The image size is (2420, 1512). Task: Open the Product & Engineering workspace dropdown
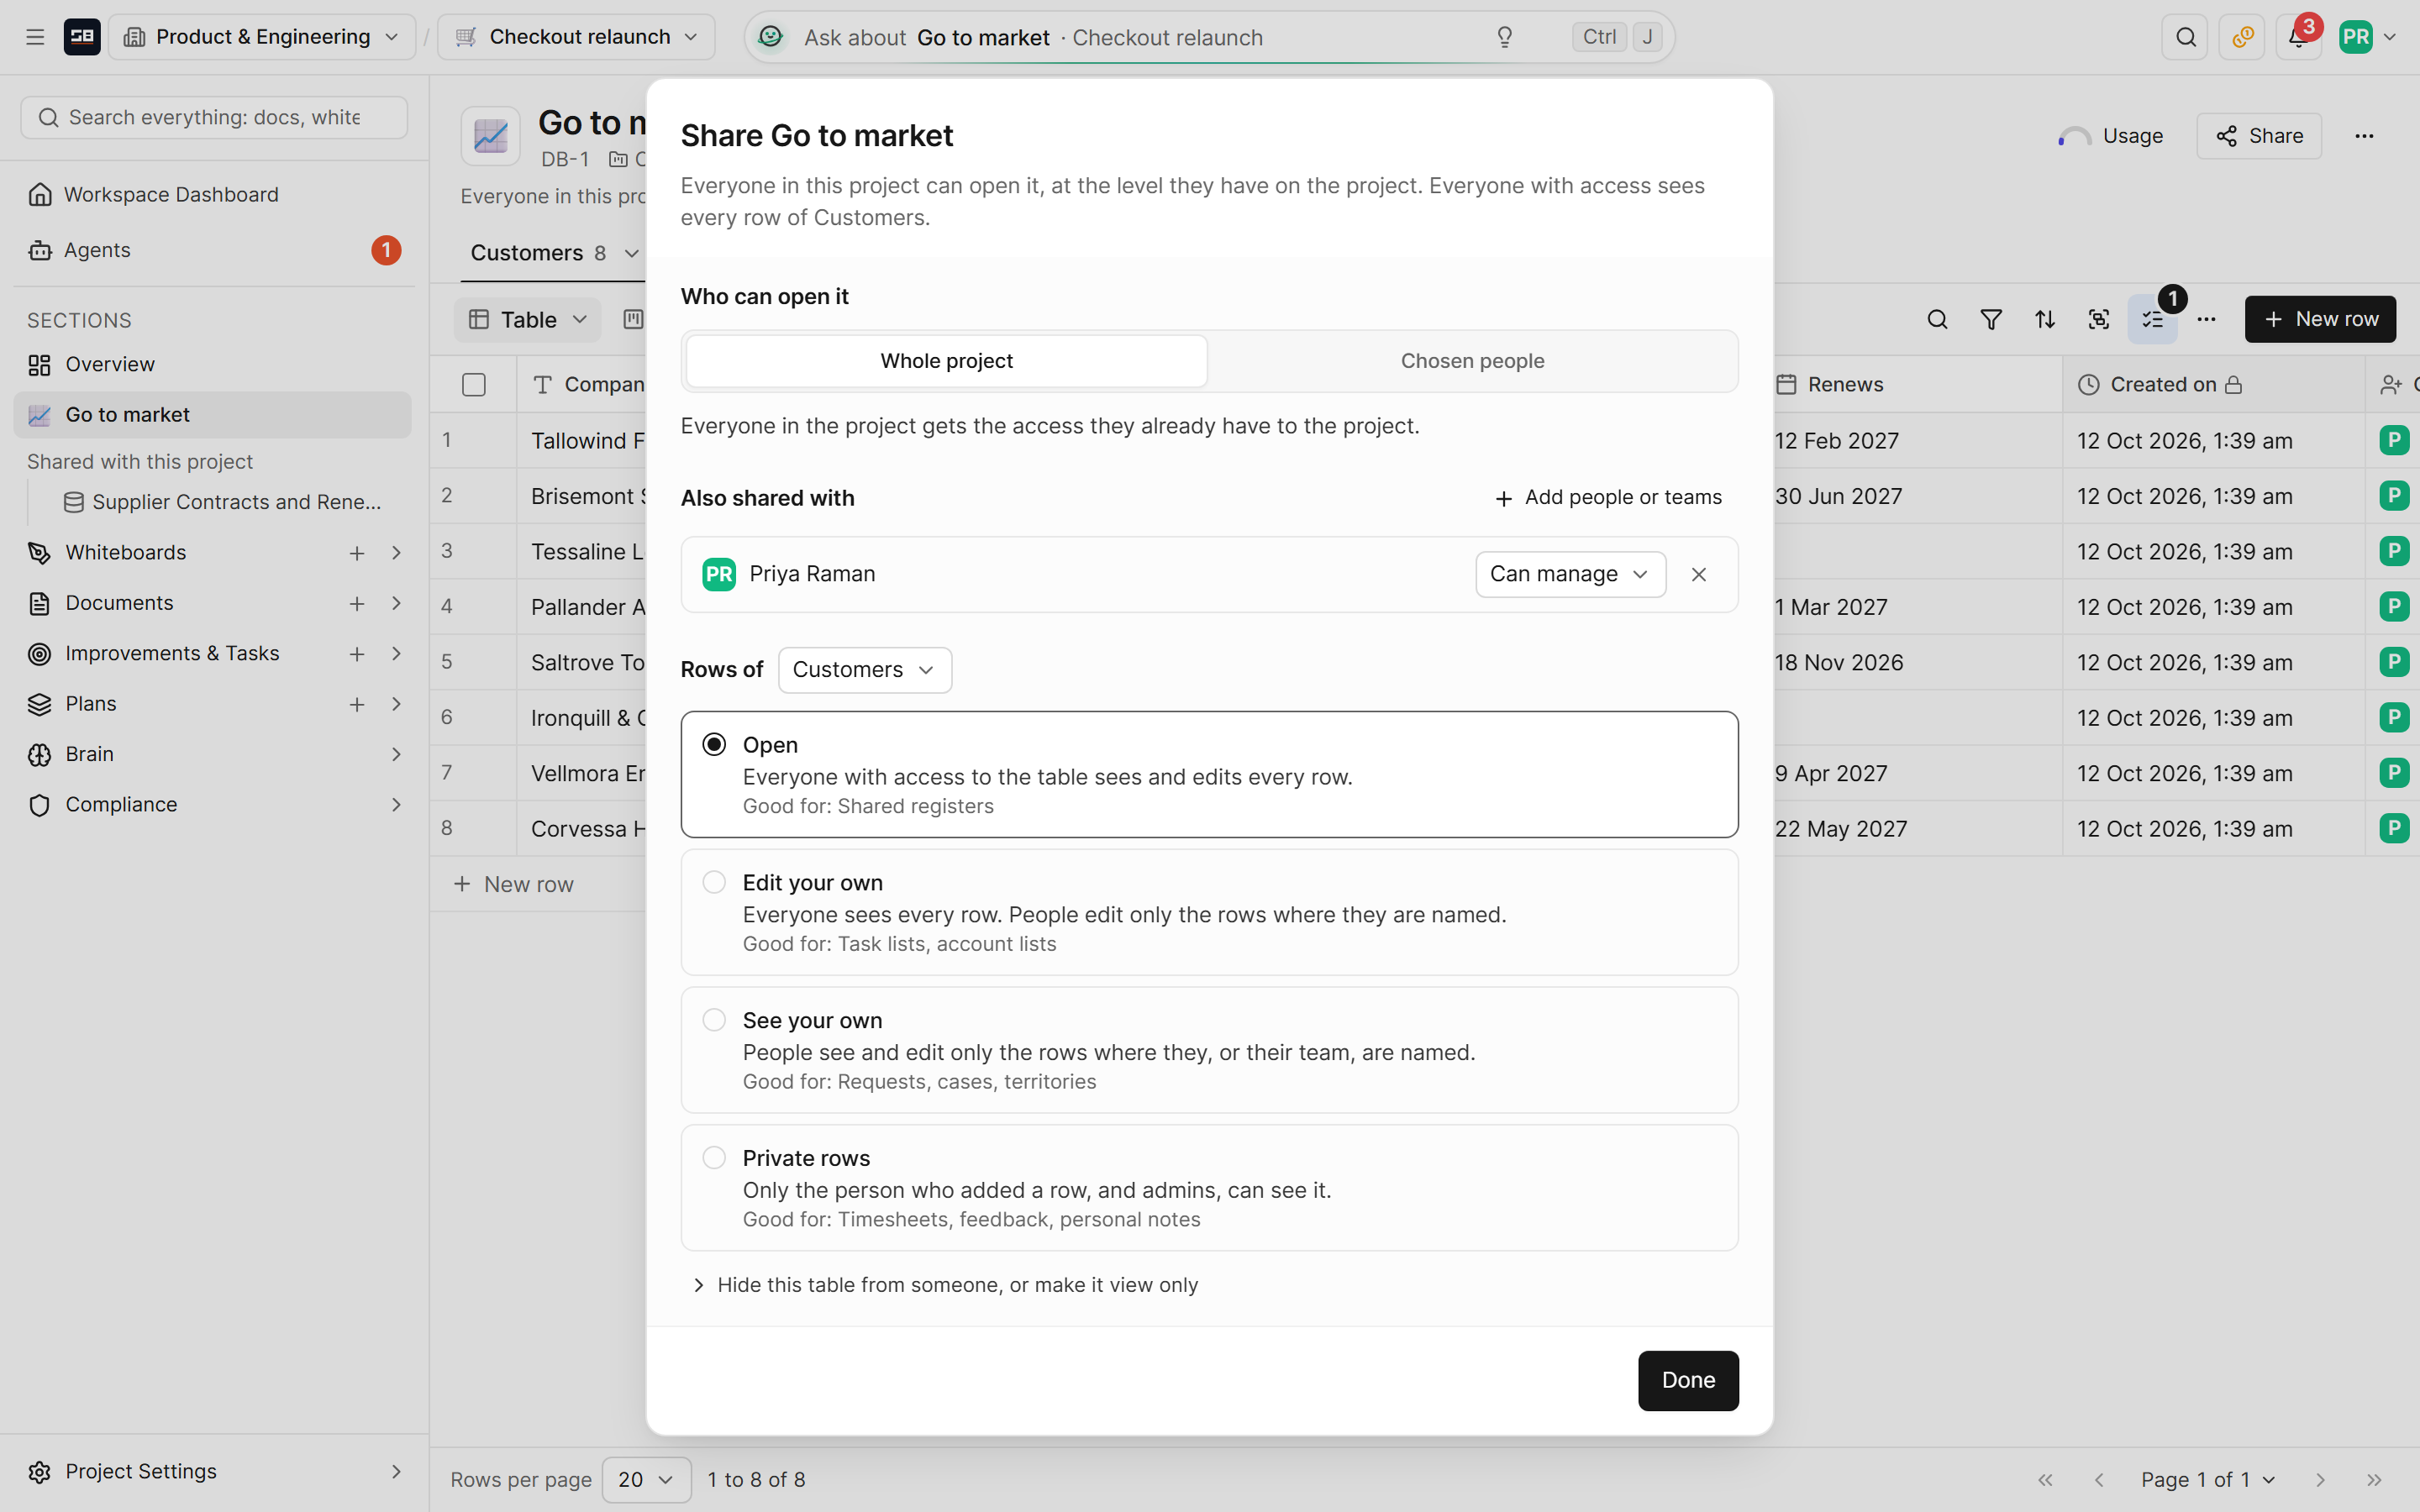pos(263,37)
